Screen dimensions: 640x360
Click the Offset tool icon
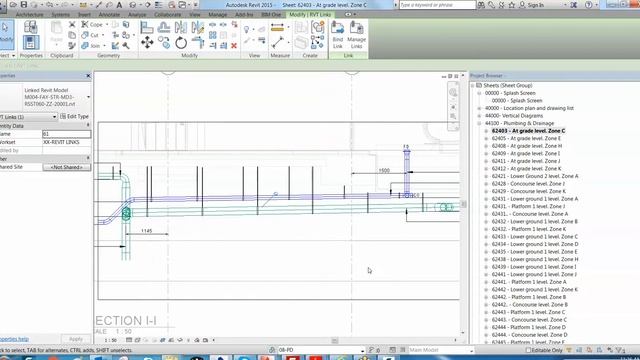tap(164, 27)
